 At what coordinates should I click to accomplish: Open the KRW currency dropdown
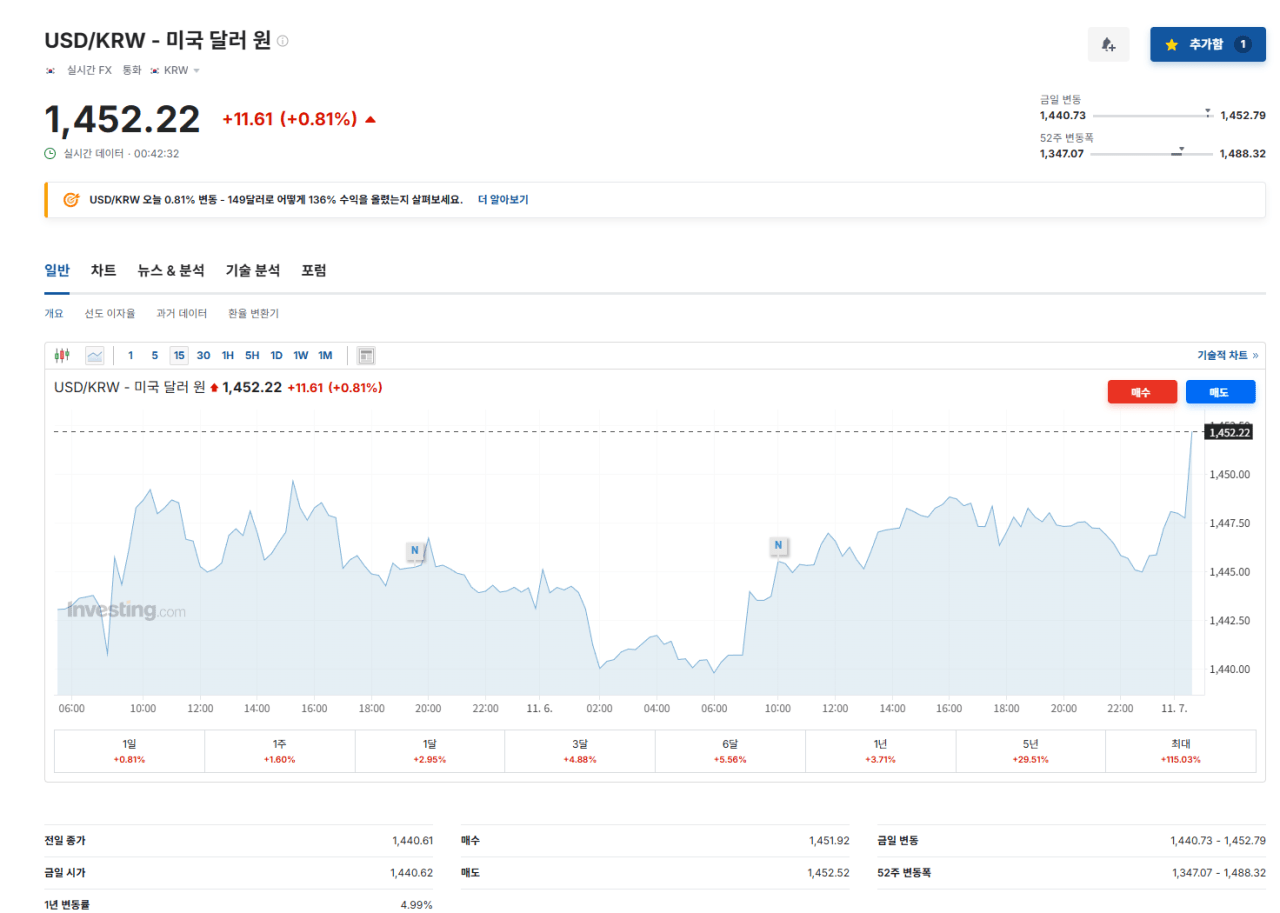pyautogui.click(x=180, y=71)
